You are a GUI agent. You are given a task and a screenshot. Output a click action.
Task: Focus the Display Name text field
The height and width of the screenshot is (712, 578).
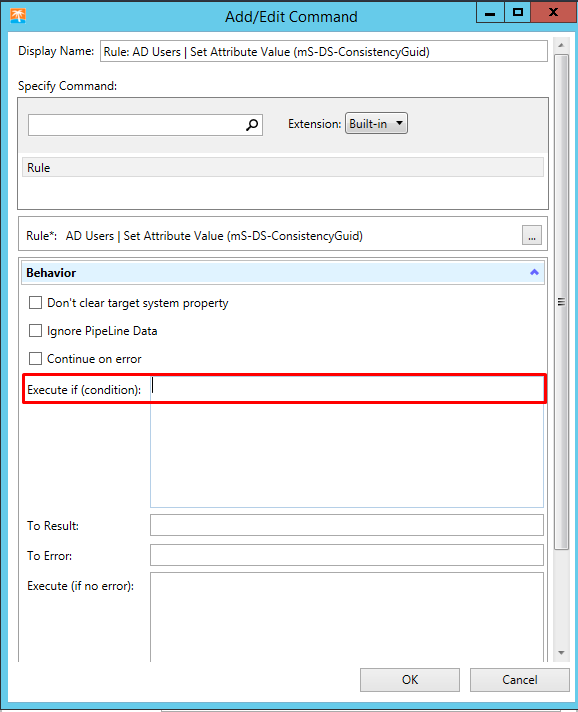pyautogui.click(x=324, y=51)
